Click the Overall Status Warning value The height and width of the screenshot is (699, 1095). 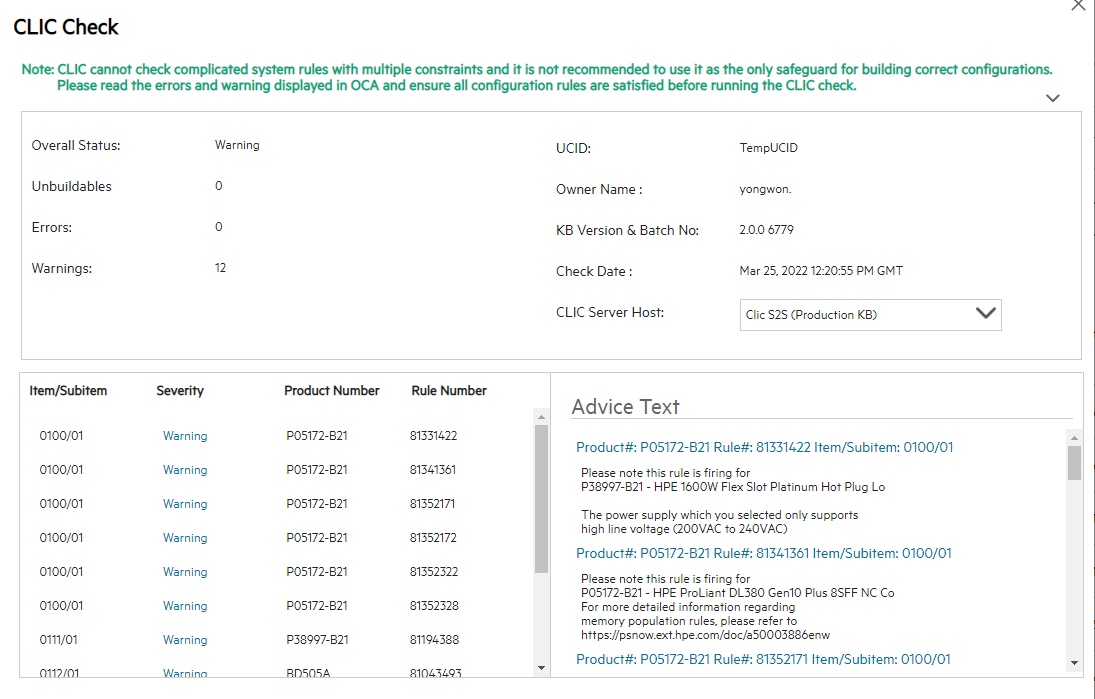point(237,145)
